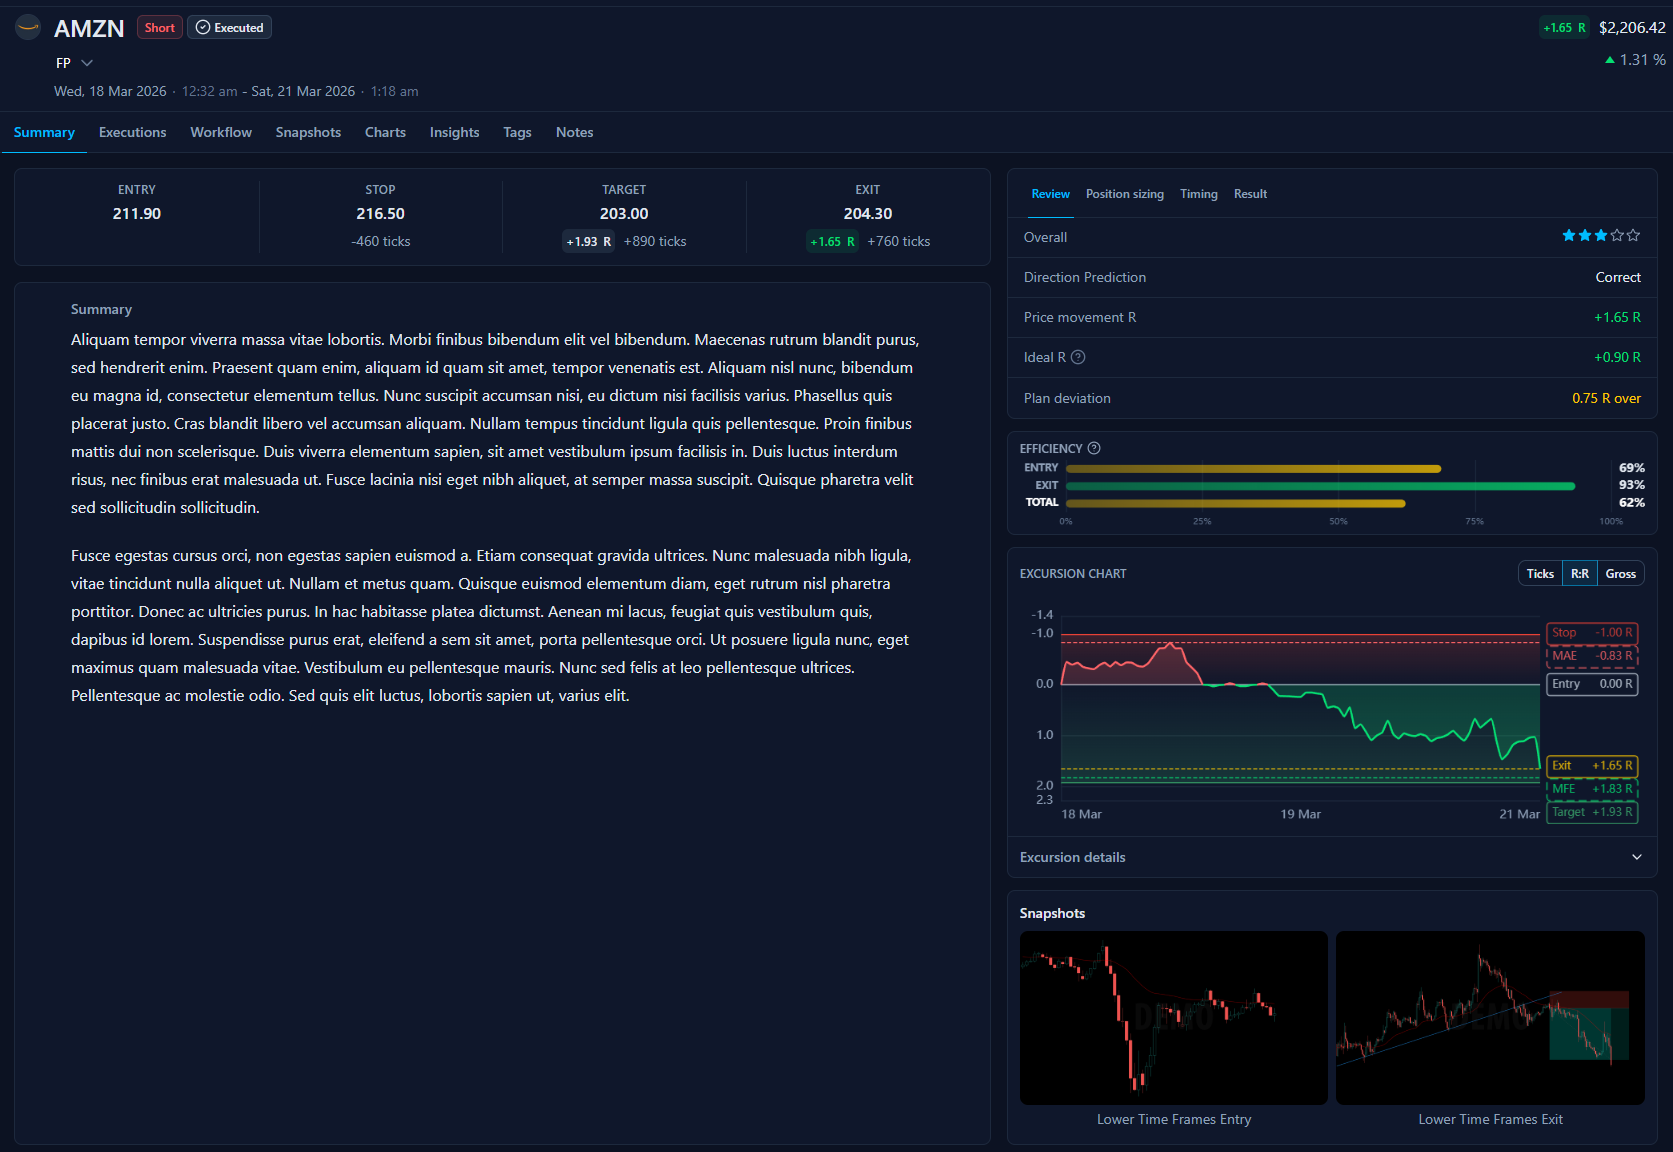Open Lower Time Frames Entry snapshot
This screenshot has width=1673, height=1152.
(1174, 1018)
